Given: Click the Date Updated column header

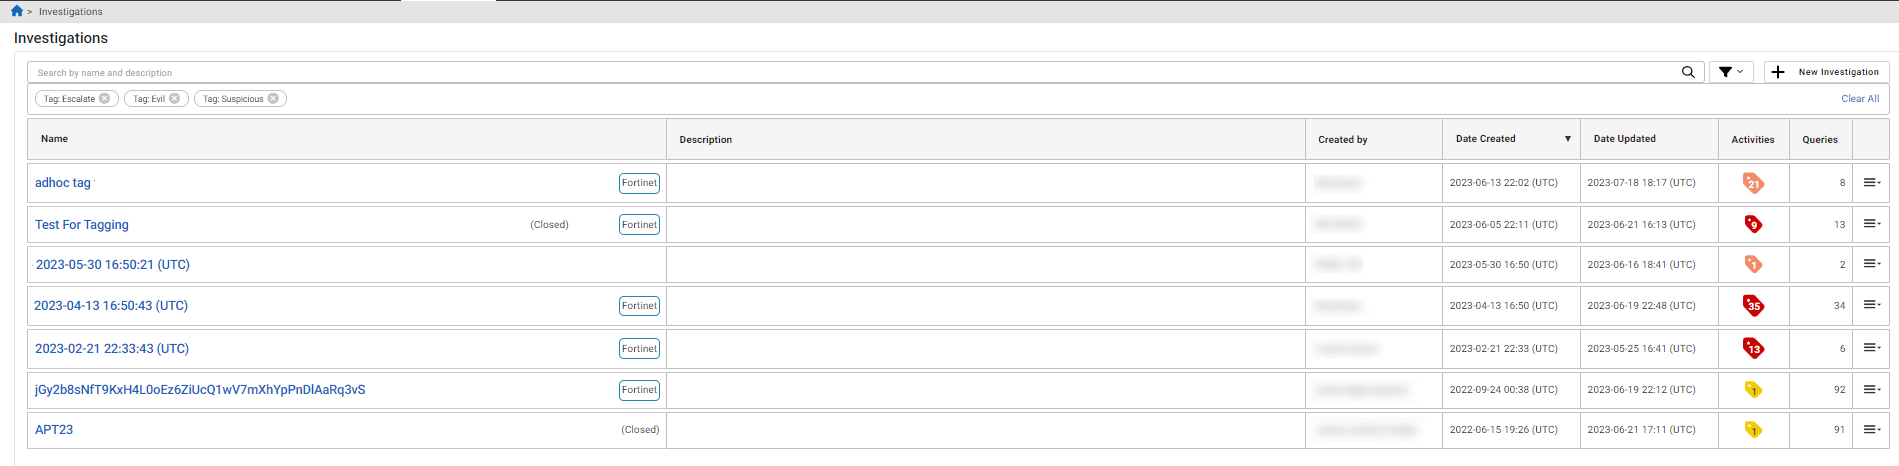Looking at the screenshot, I should coord(1625,139).
